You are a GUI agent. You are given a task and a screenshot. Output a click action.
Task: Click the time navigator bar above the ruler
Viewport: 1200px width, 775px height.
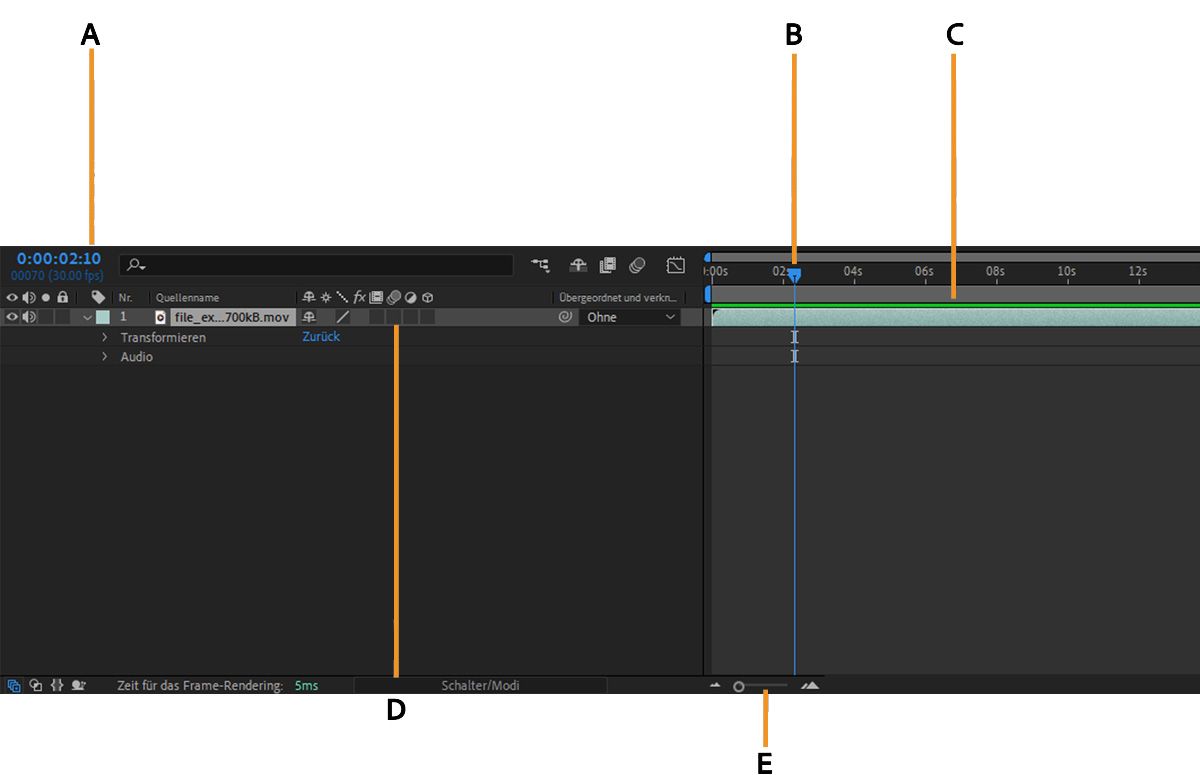[954, 257]
